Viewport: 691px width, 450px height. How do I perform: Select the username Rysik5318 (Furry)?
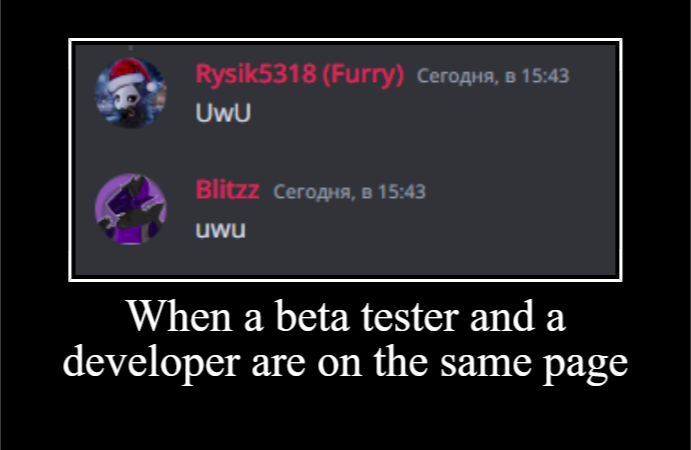tap(300, 74)
